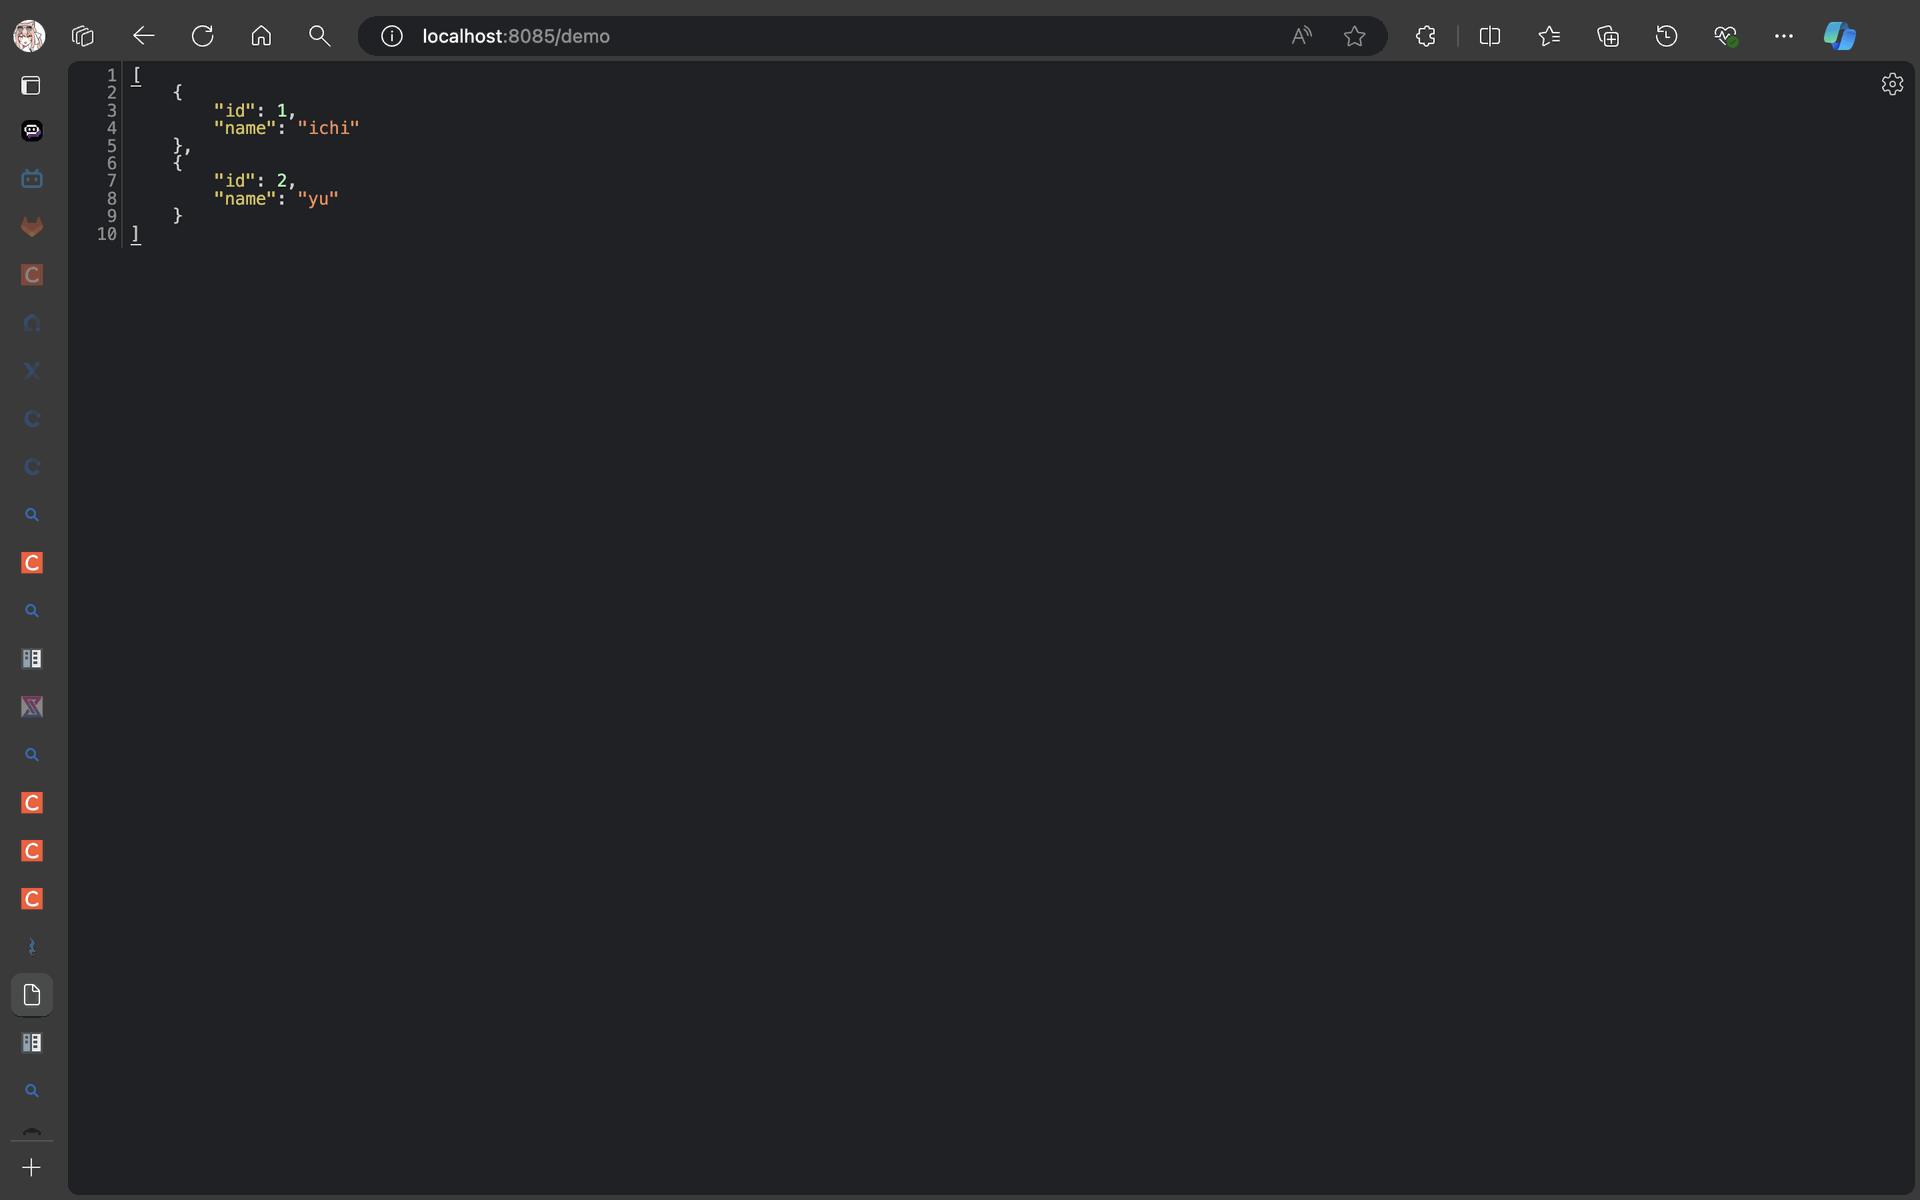Click the "}," on line 5
The width and height of the screenshot is (1920, 1200).
coord(182,146)
